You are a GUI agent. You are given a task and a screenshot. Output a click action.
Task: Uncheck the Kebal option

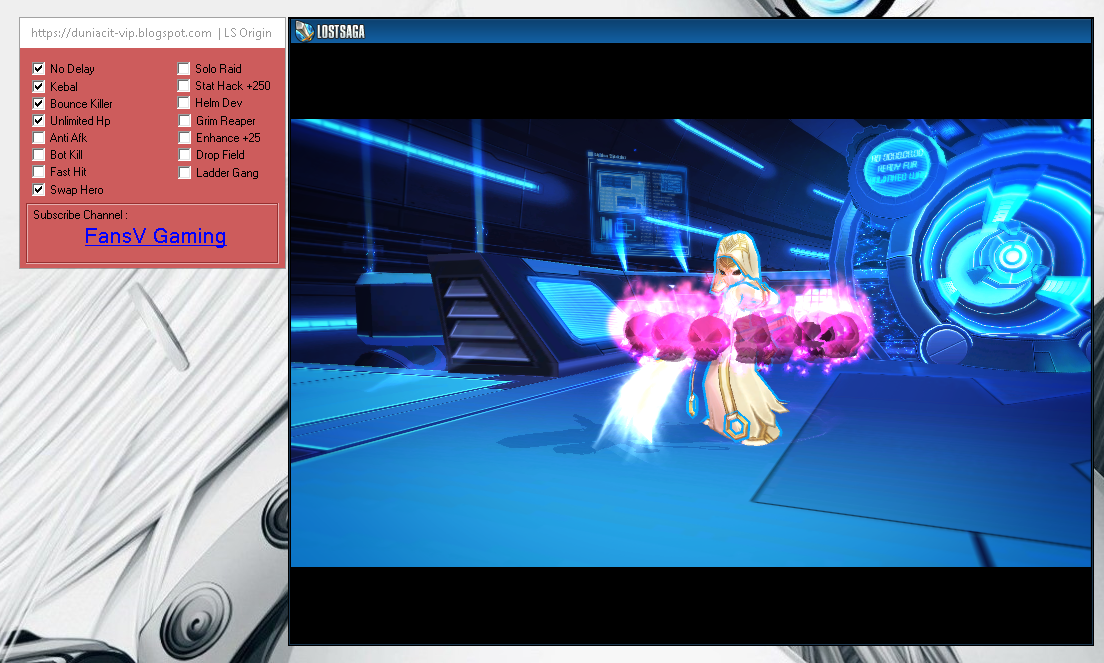[38, 86]
